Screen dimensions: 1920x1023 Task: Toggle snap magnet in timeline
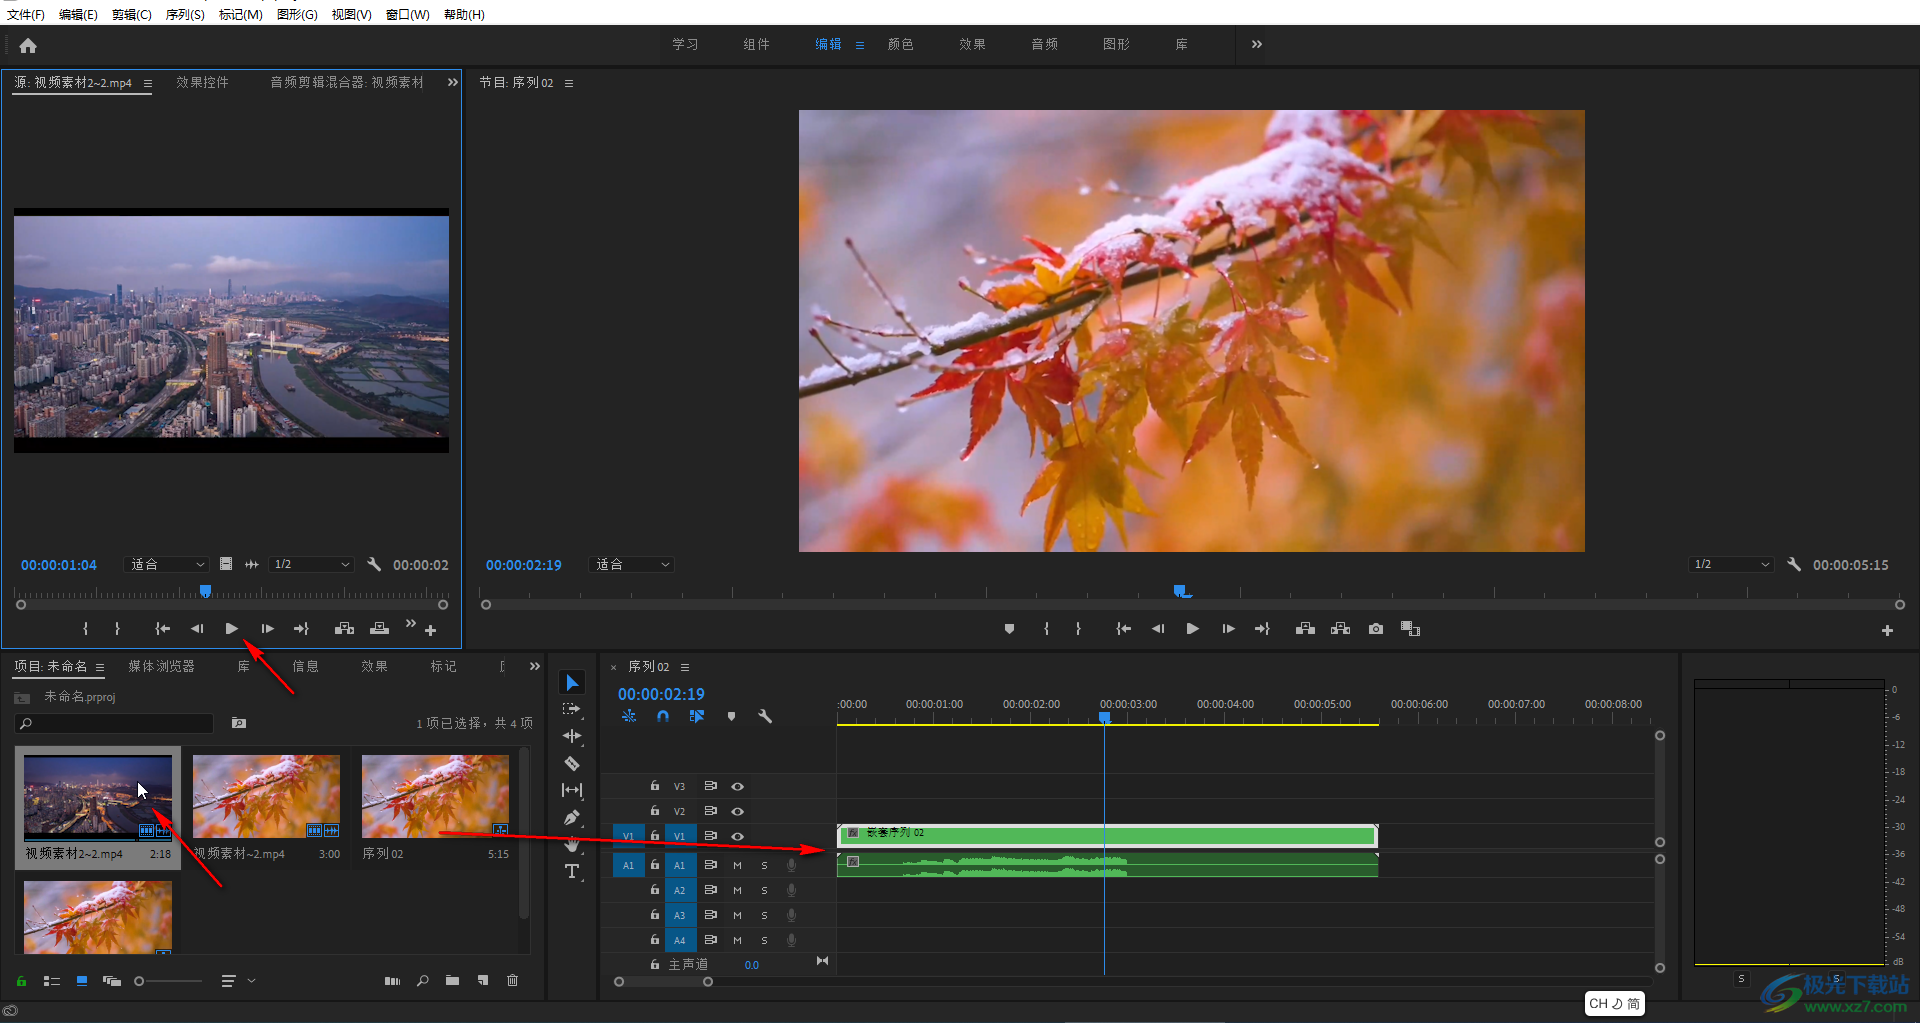click(663, 716)
